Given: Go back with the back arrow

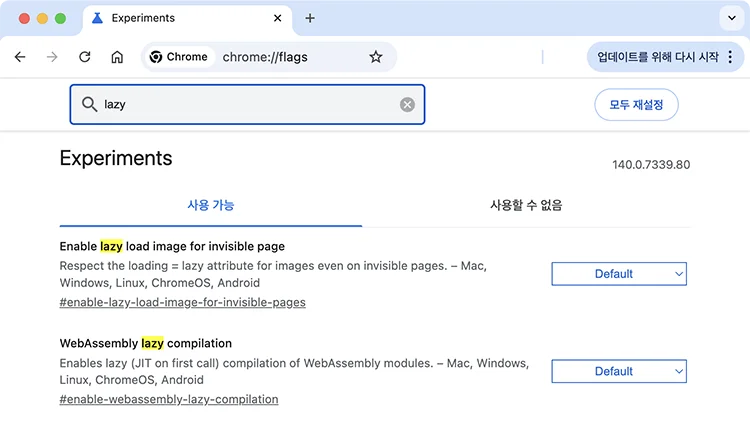Looking at the screenshot, I should pos(20,57).
